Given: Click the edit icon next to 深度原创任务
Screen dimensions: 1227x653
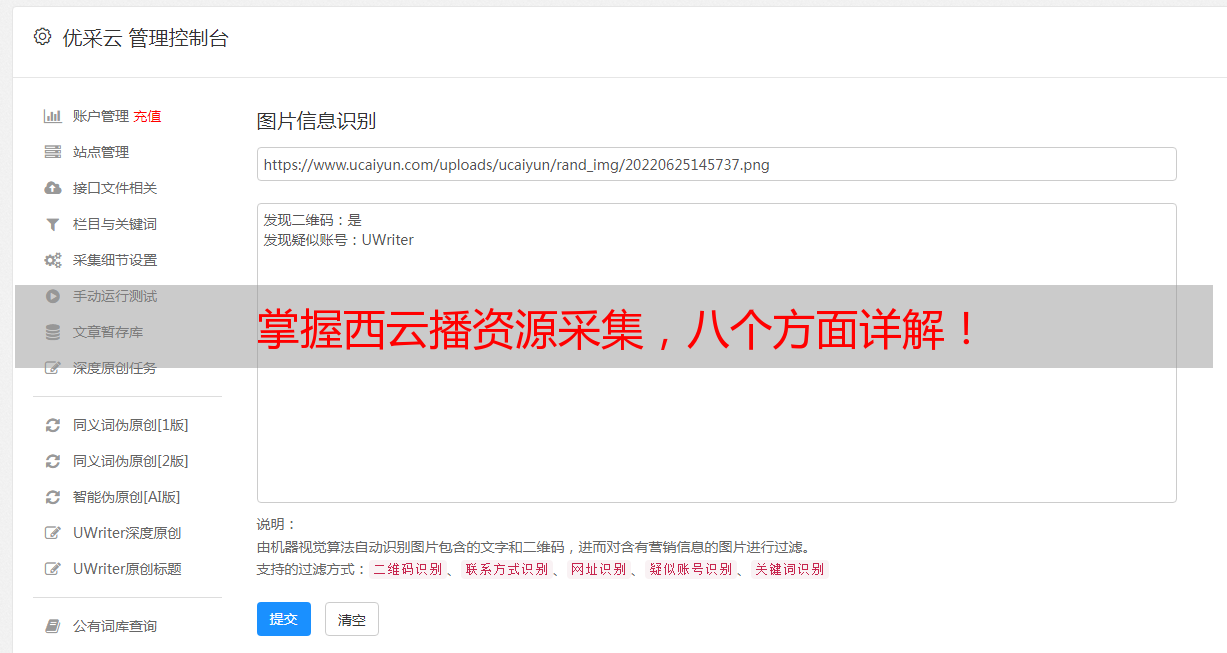Looking at the screenshot, I should tap(53, 368).
